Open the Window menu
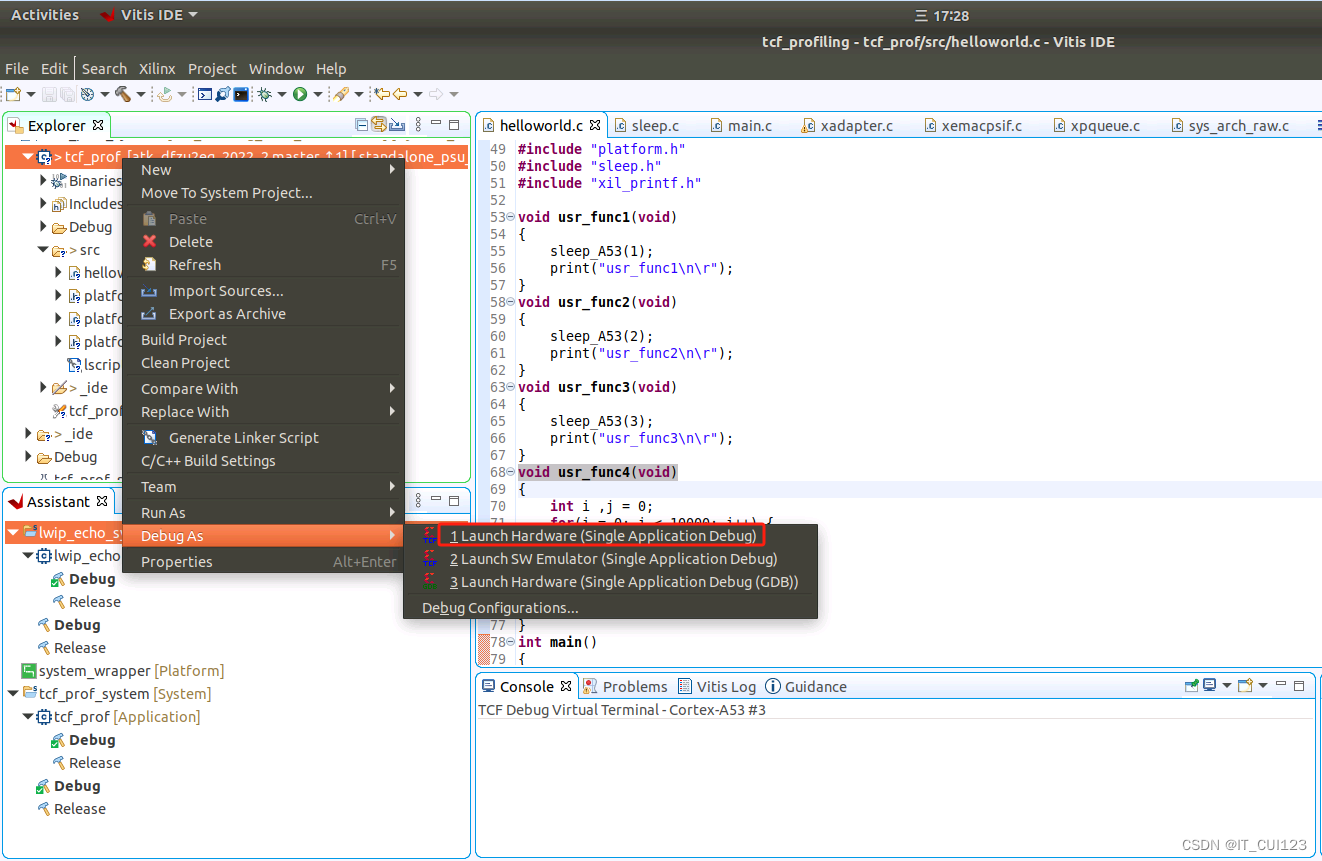 point(276,69)
